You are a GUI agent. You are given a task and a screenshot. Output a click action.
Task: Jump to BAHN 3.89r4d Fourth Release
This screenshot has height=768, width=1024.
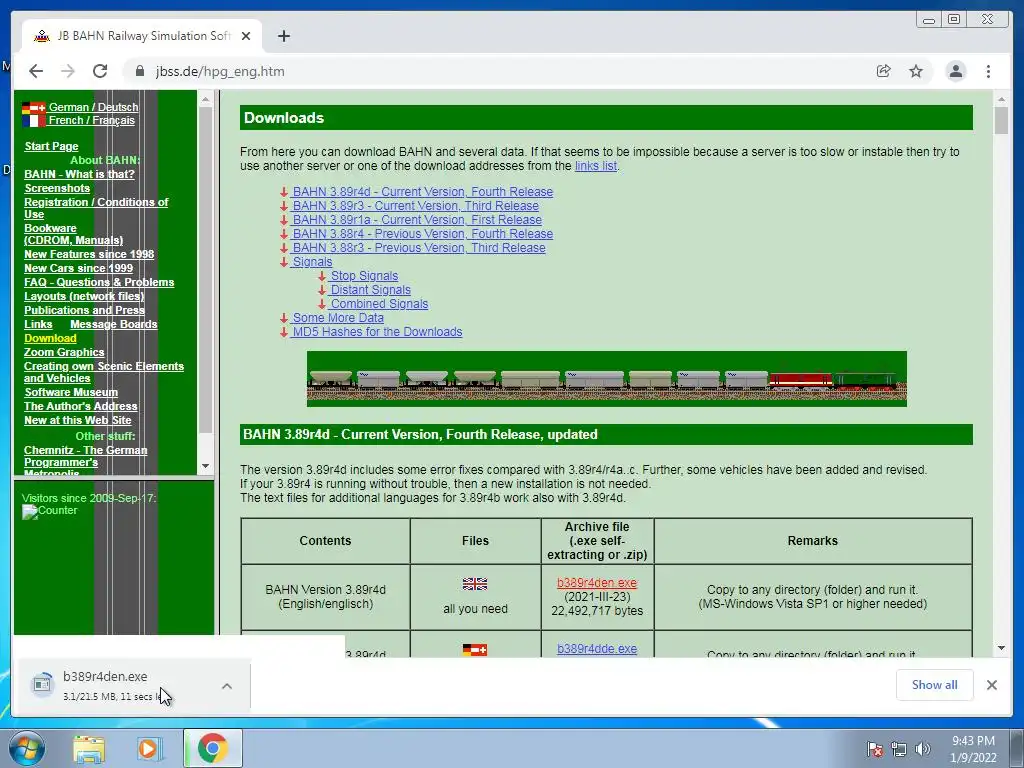coord(423,191)
